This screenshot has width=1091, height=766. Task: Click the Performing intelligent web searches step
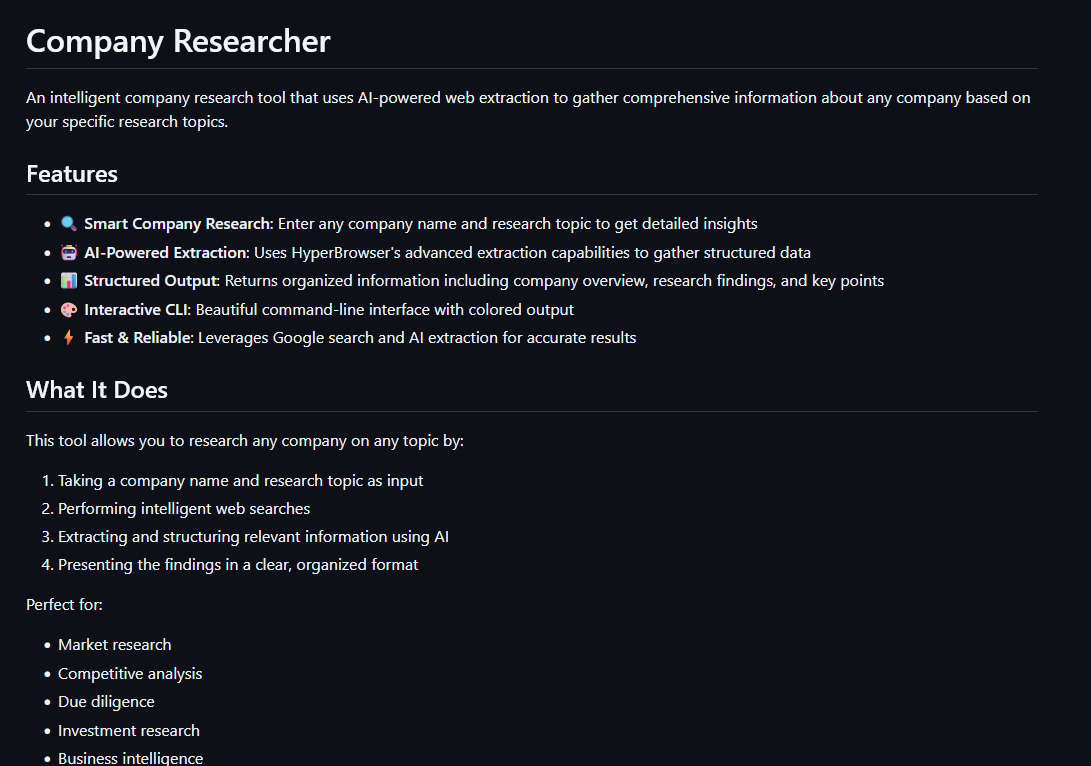click(184, 509)
